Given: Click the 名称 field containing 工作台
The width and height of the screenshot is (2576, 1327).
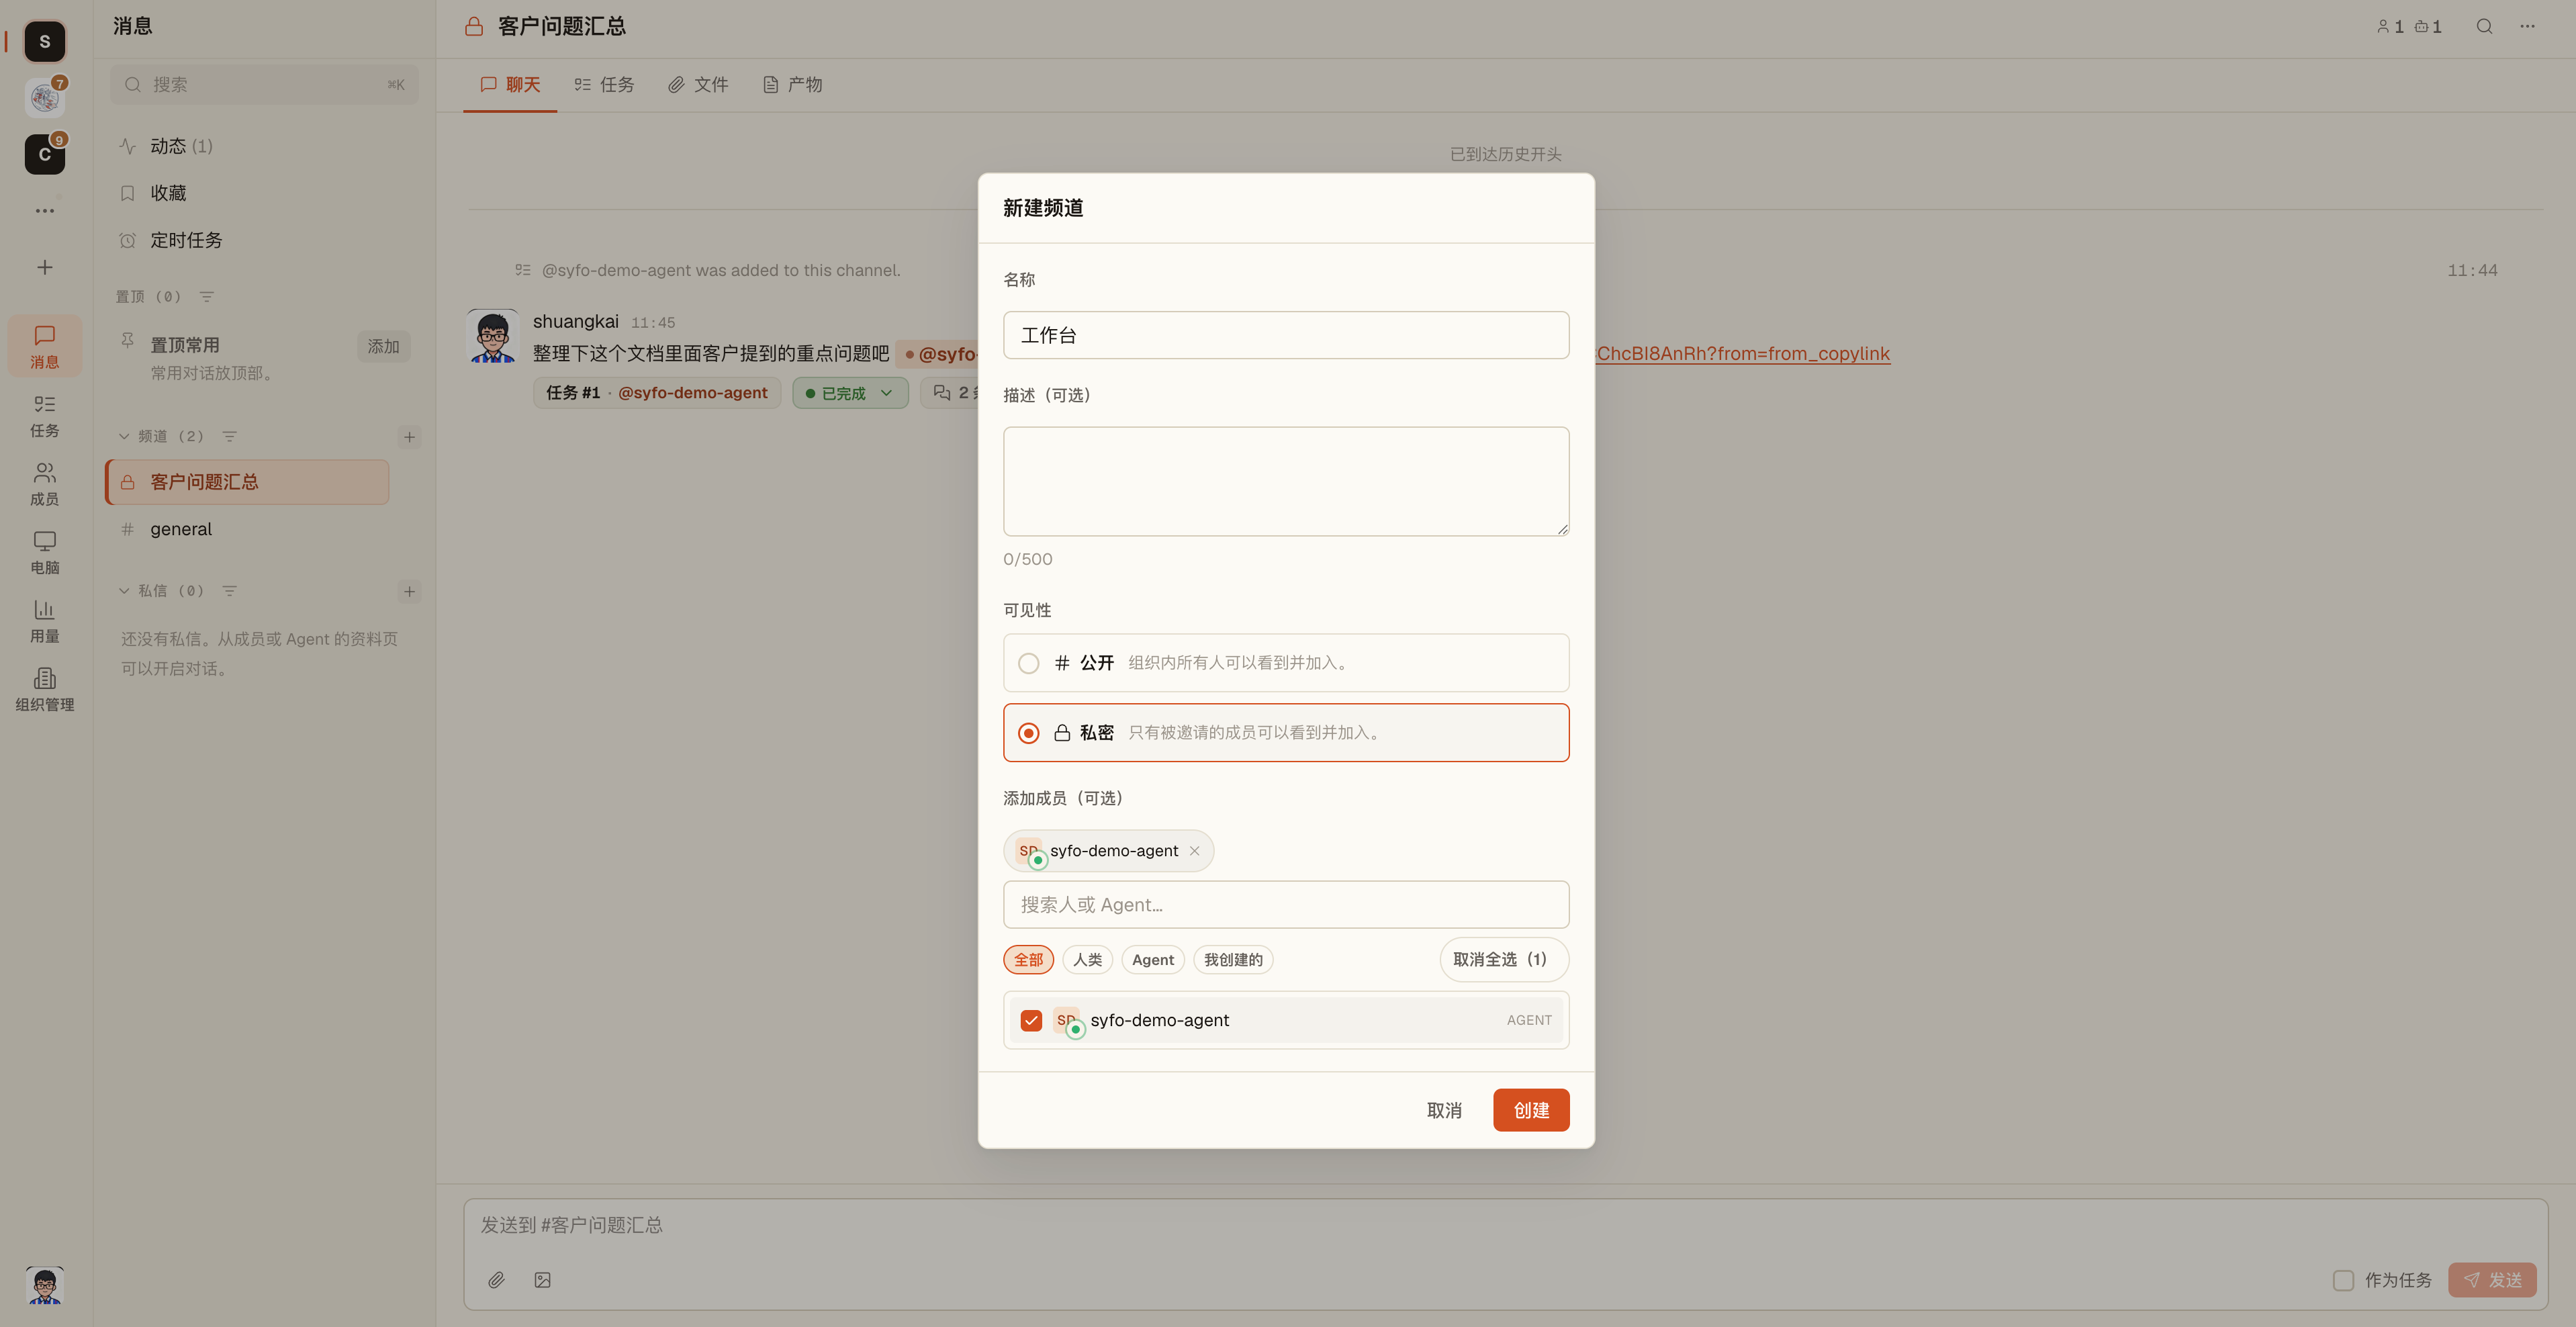Looking at the screenshot, I should point(1286,335).
